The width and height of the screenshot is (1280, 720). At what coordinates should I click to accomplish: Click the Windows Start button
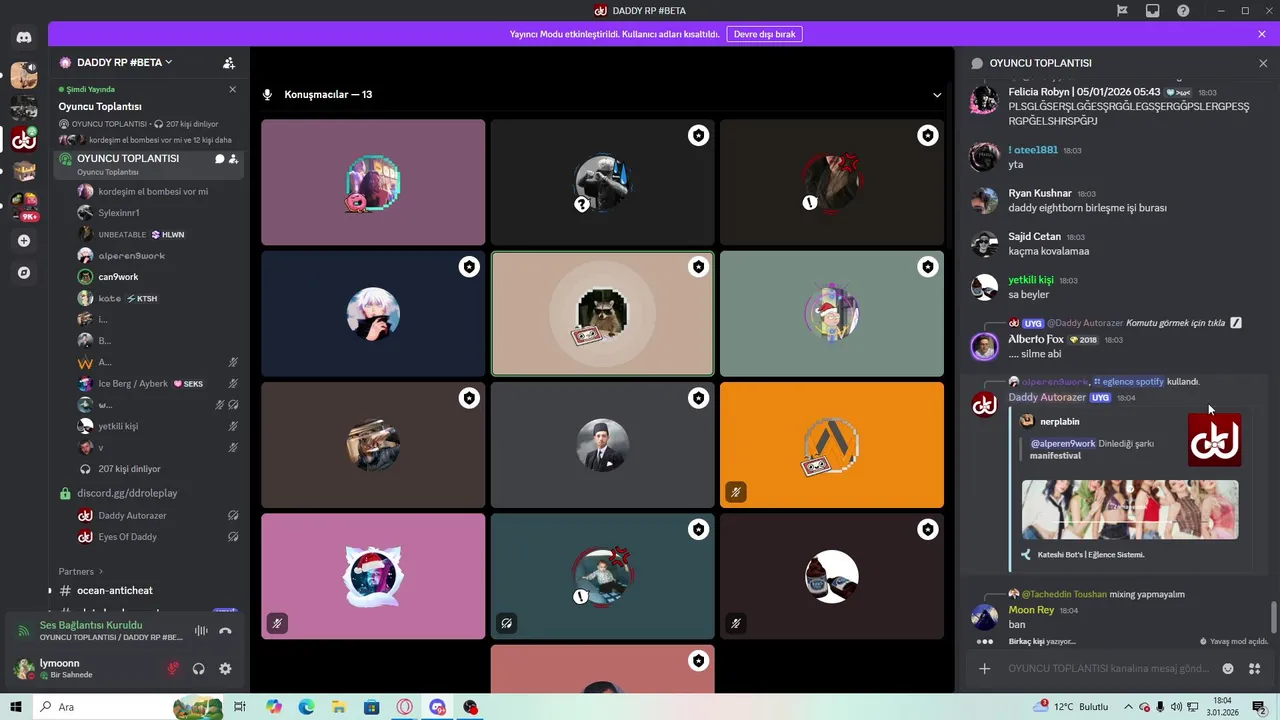16,707
